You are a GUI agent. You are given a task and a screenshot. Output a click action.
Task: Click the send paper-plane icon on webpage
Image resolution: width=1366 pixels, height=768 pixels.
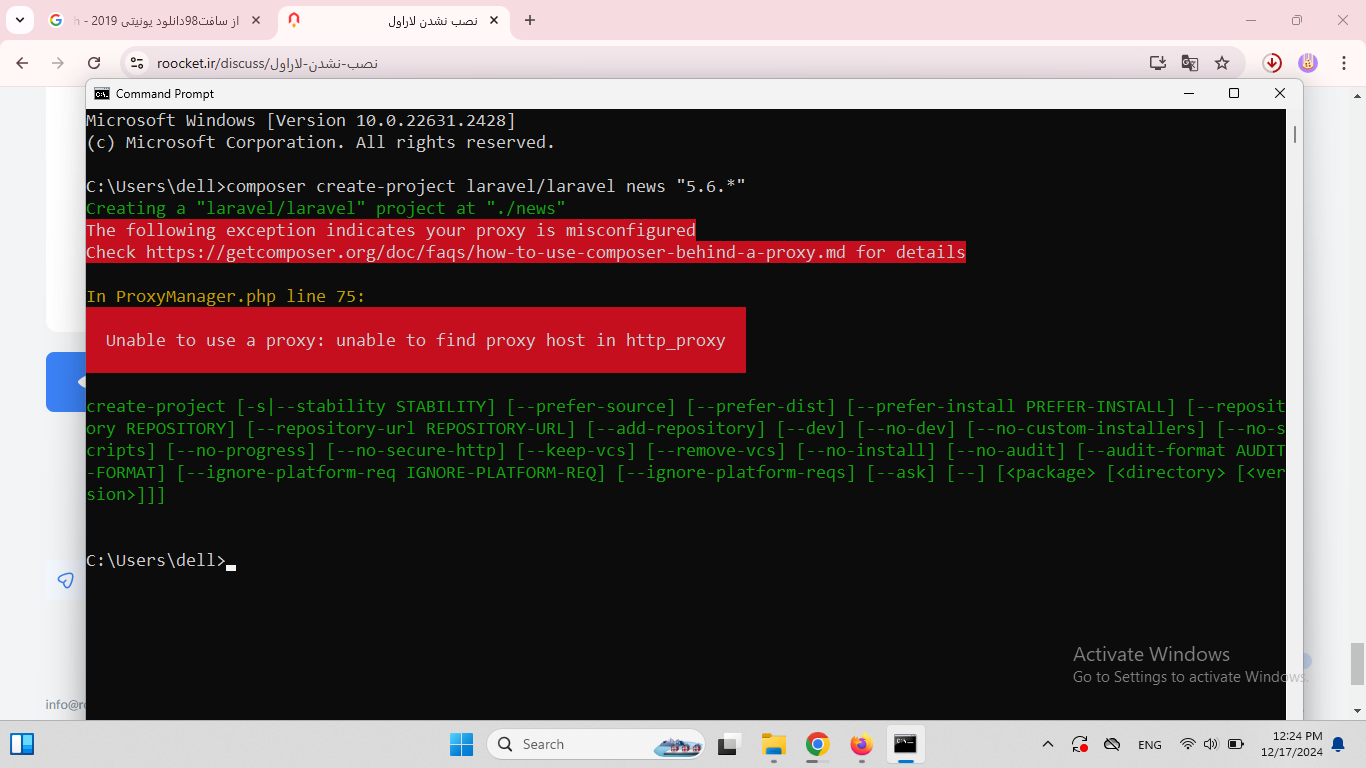click(x=66, y=580)
